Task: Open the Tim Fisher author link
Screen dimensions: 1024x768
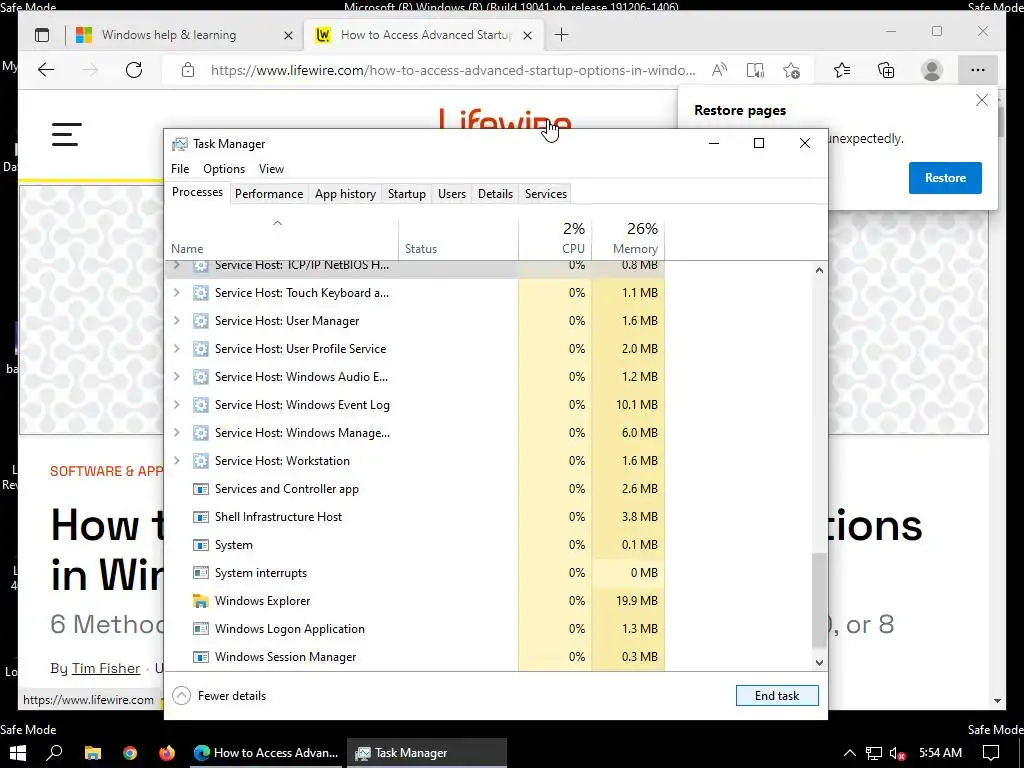Action: tap(106, 668)
